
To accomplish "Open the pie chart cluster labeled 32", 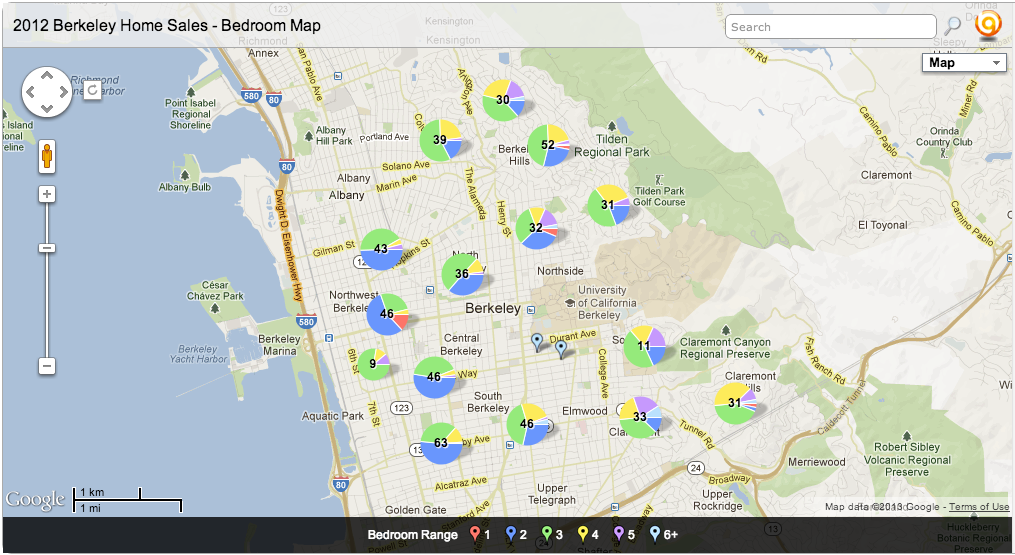I will click(536, 228).
